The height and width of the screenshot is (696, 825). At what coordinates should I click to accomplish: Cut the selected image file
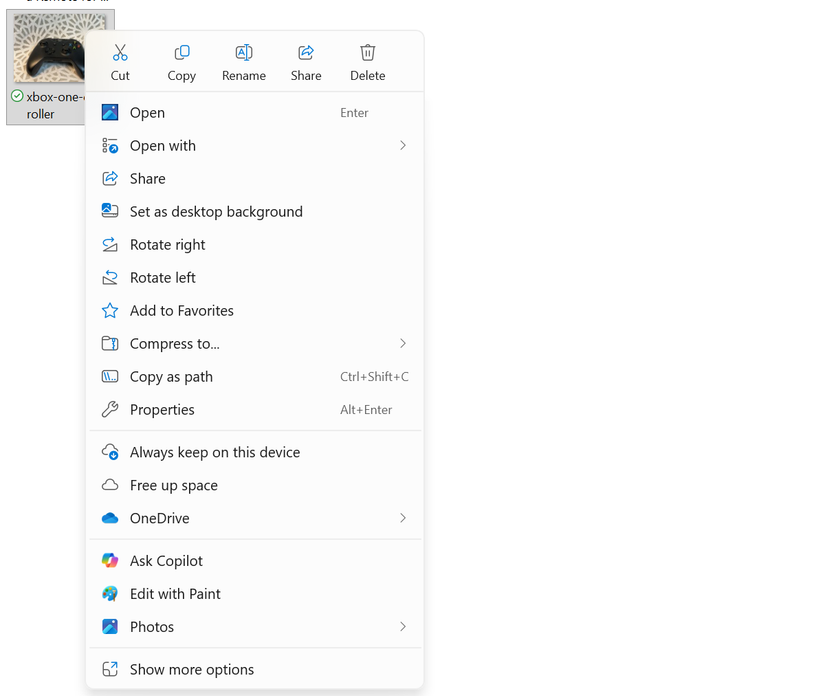(x=120, y=60)
